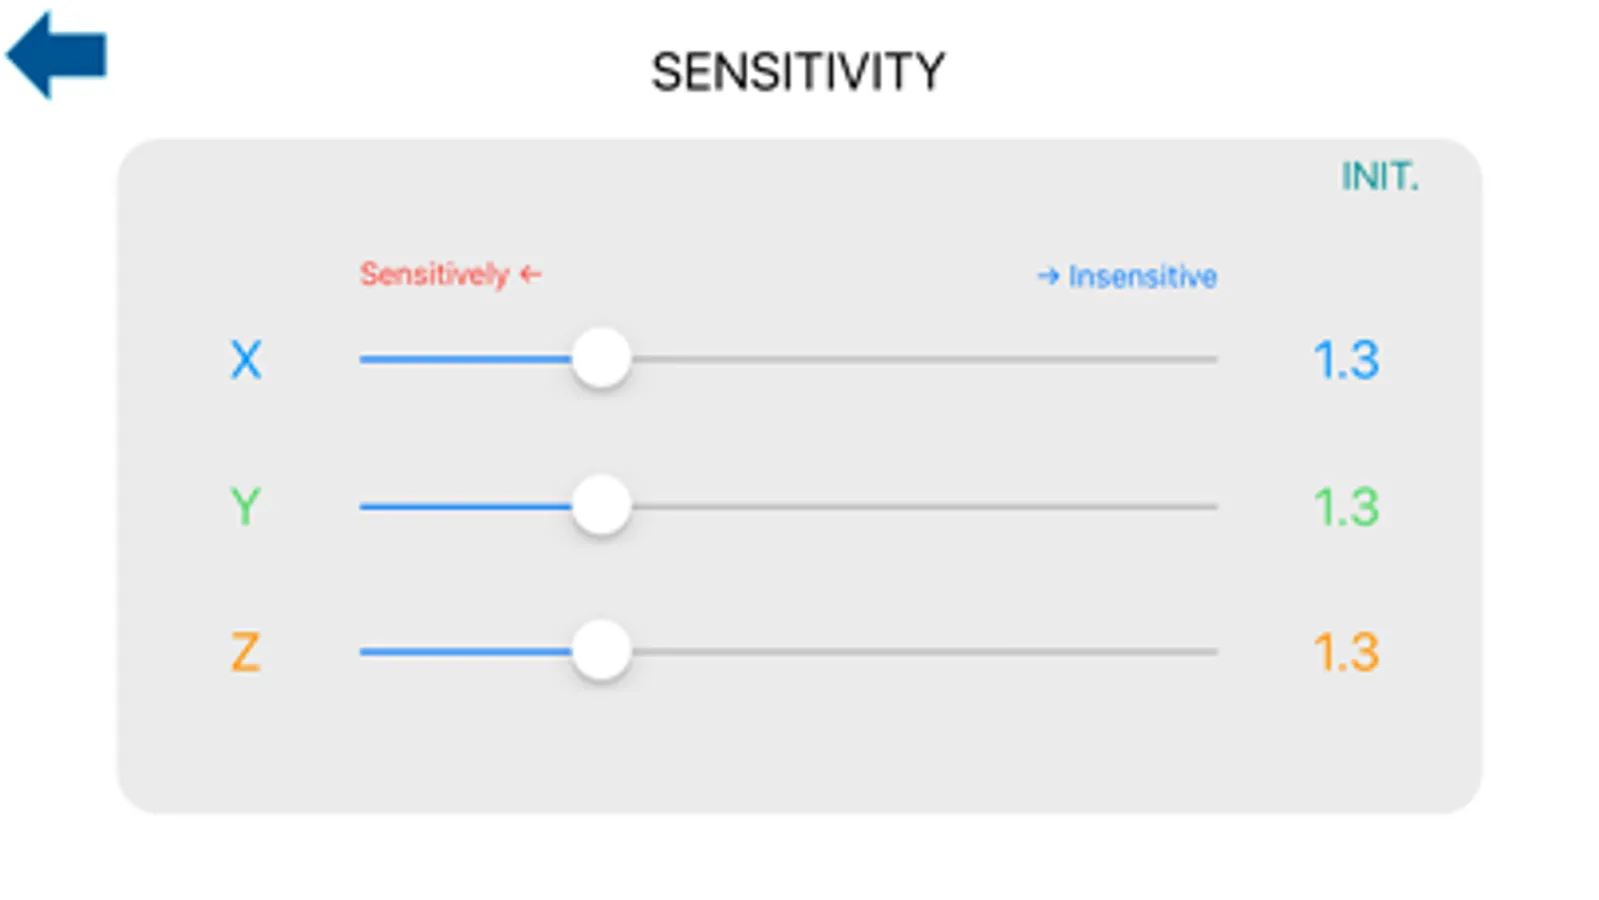Click the Y axis slider knob
The width and height of the screenshot is (1599, 900).
[601, 505]
